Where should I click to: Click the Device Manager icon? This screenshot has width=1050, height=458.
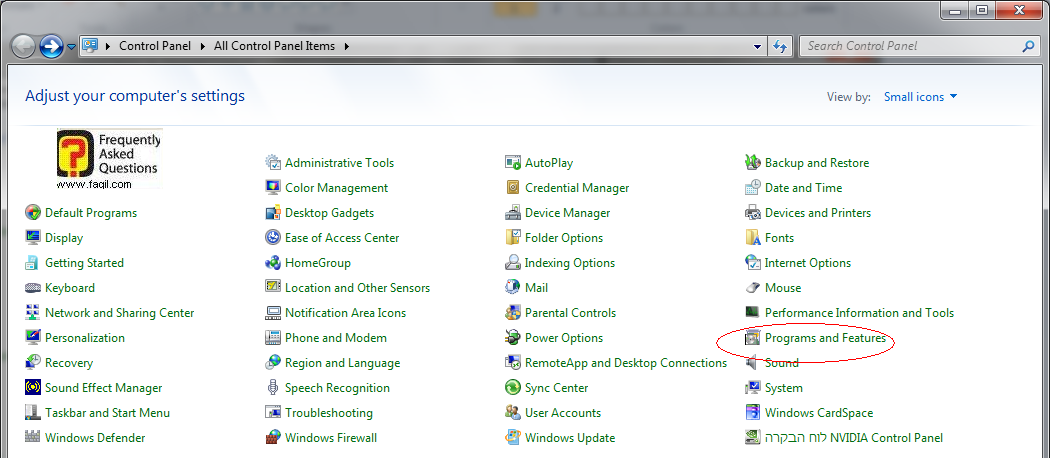pyautogui.click(x=513, y=213)
